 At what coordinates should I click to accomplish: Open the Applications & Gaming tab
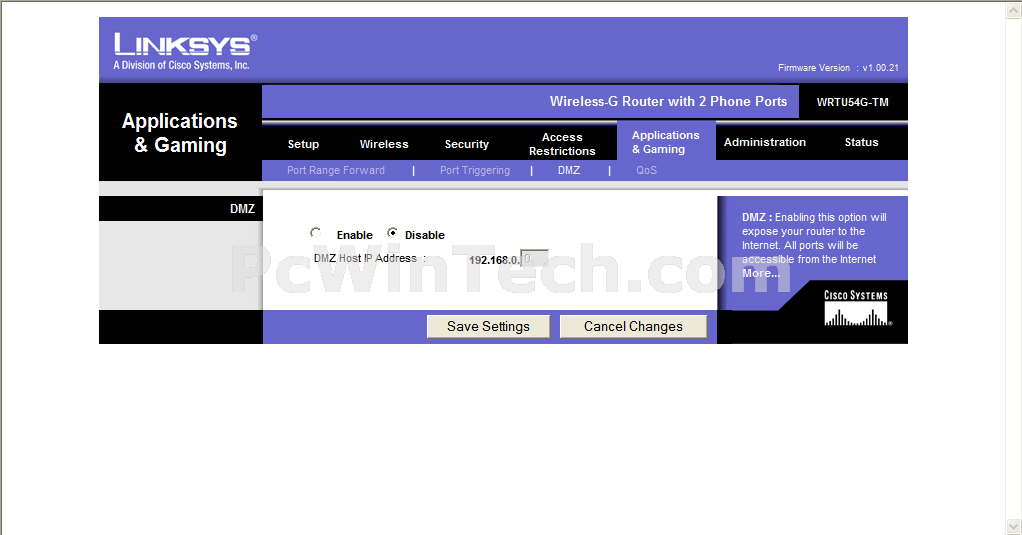pos(665,142)
